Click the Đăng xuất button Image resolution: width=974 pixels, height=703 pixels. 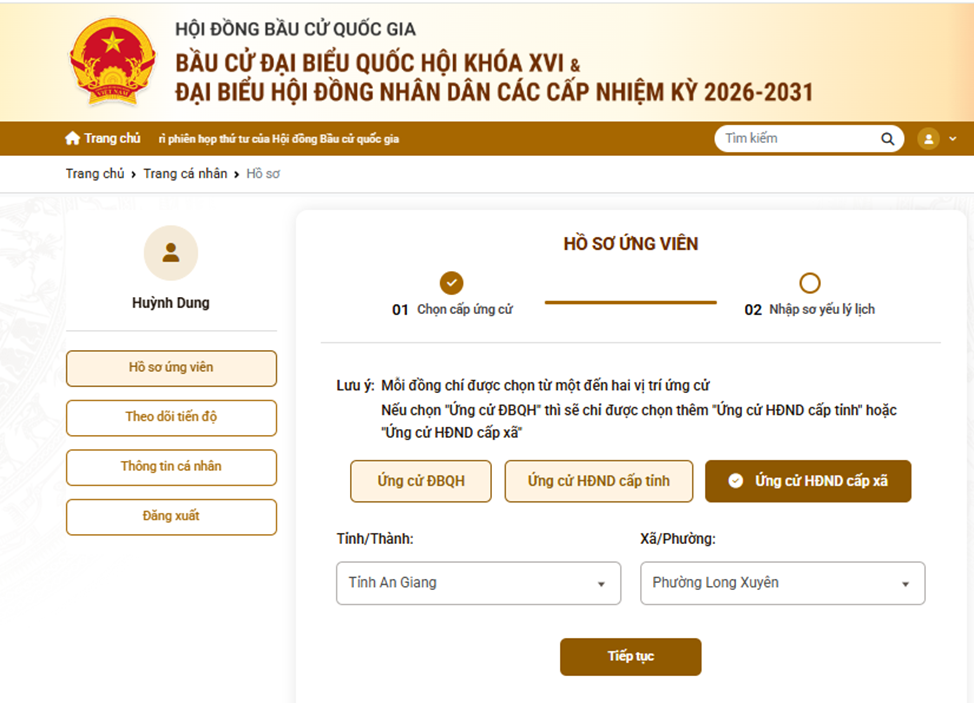click(171, 516)
